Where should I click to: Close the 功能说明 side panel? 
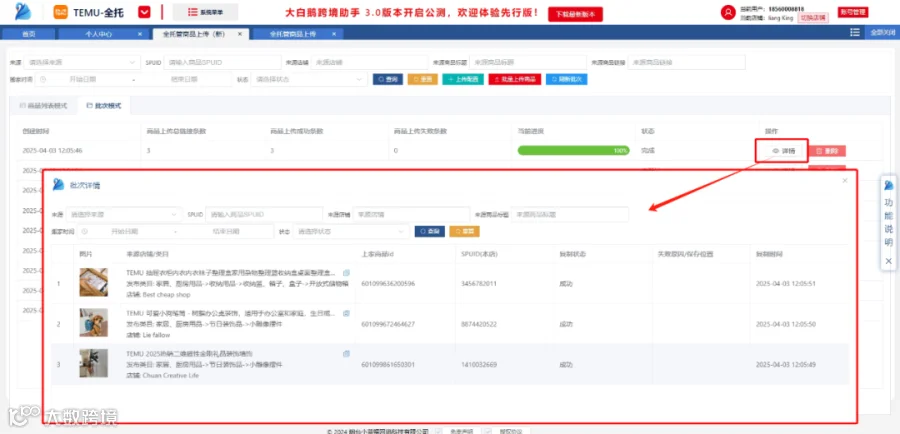click(x=889, y=261)
